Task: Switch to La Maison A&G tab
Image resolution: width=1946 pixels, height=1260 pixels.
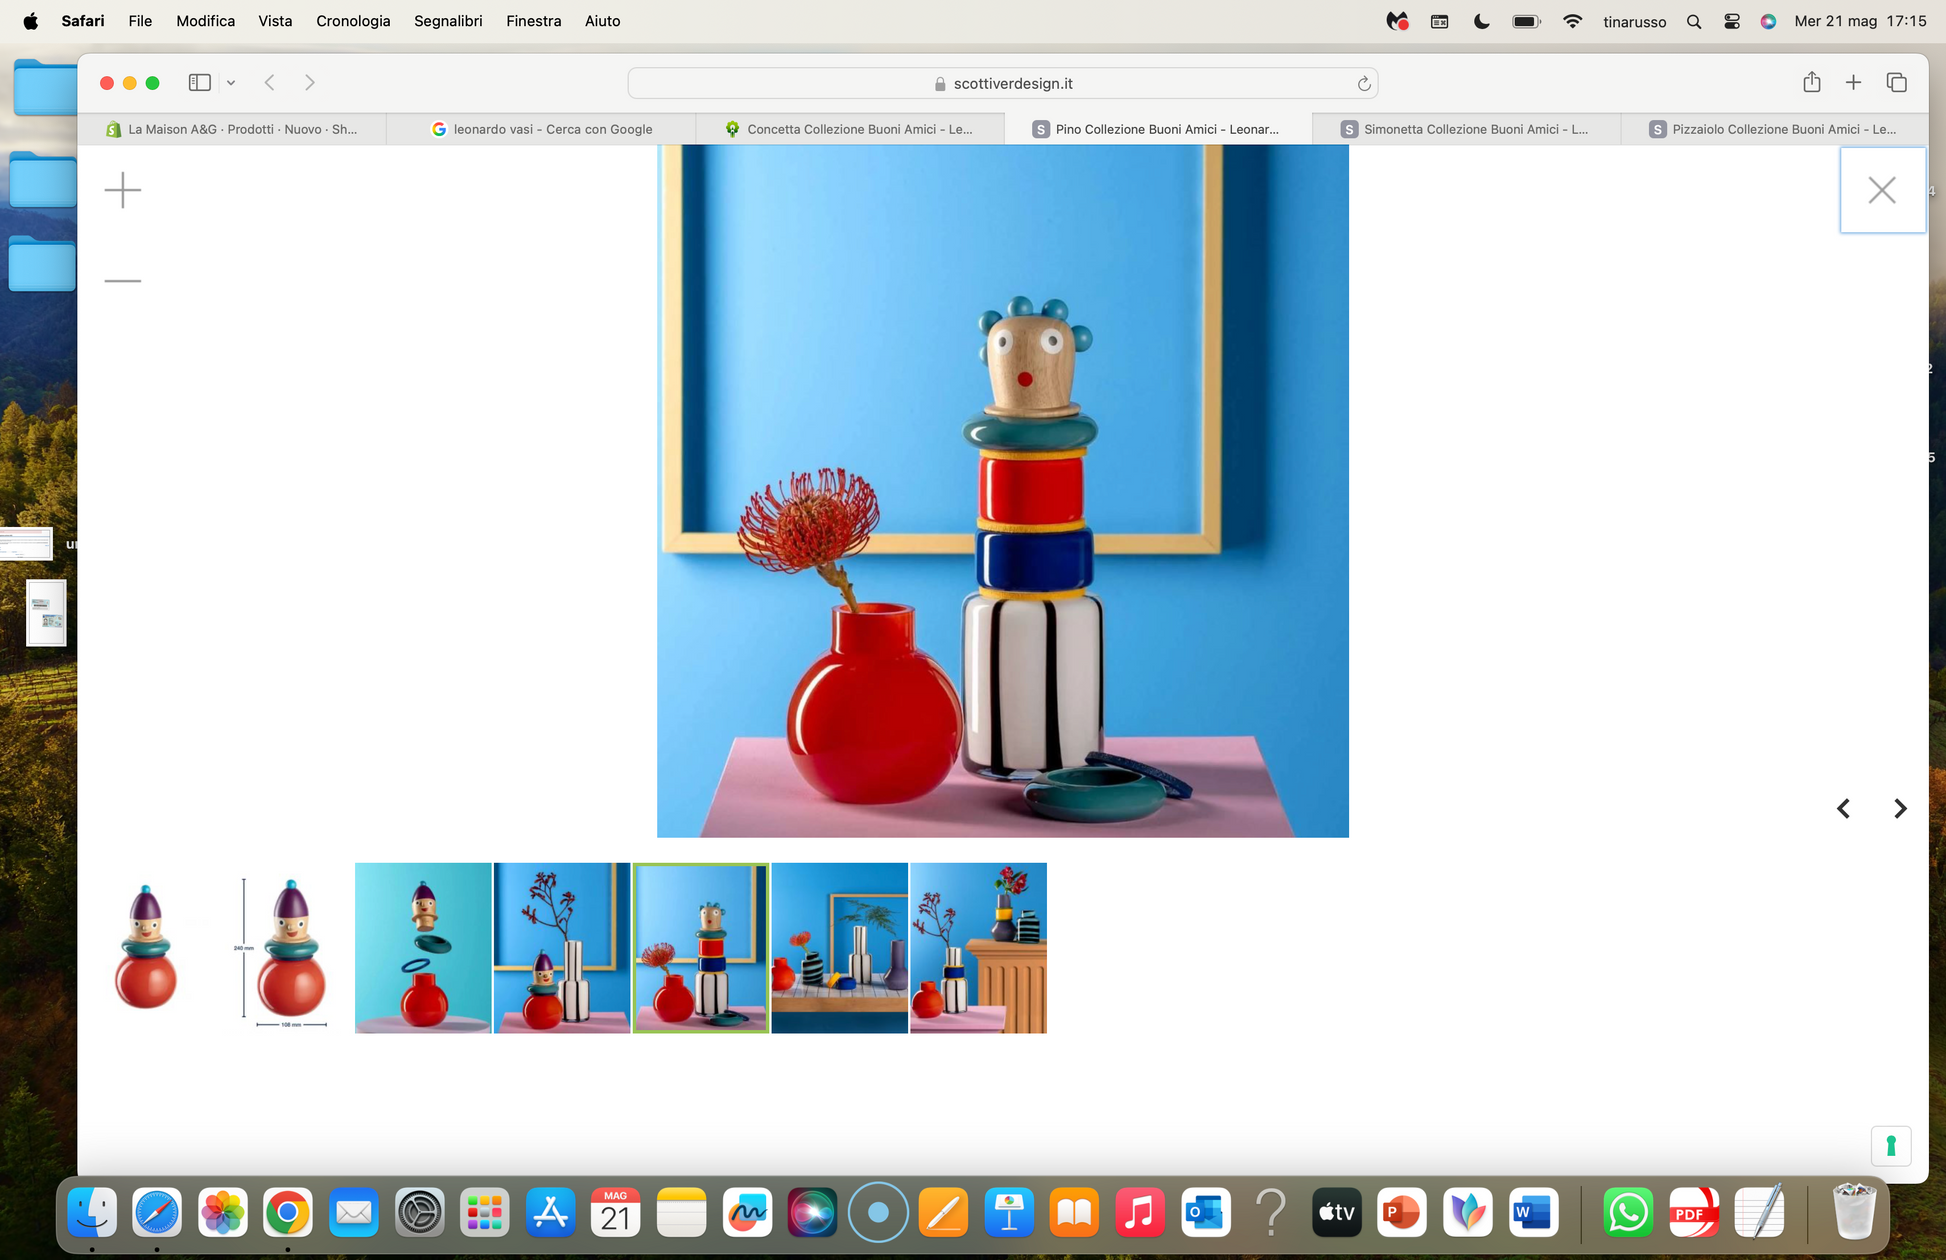Action: (x=232, y=129)
